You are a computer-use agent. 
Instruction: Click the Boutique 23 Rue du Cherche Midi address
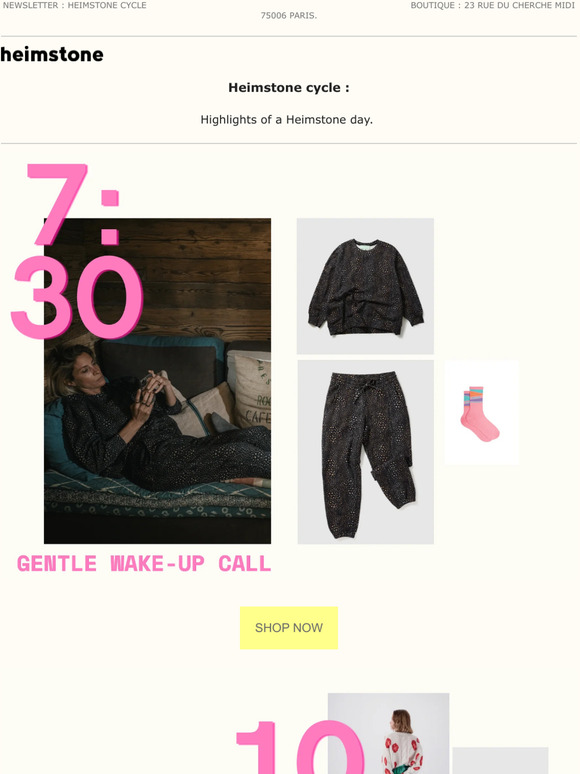click(x=493, y=5)
